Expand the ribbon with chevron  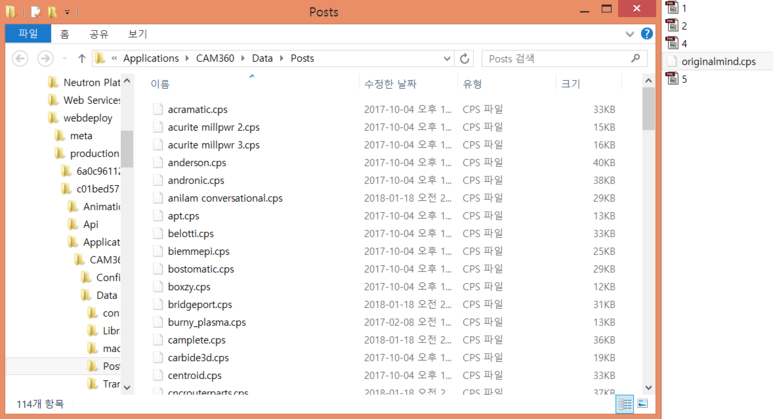(630, 34)
